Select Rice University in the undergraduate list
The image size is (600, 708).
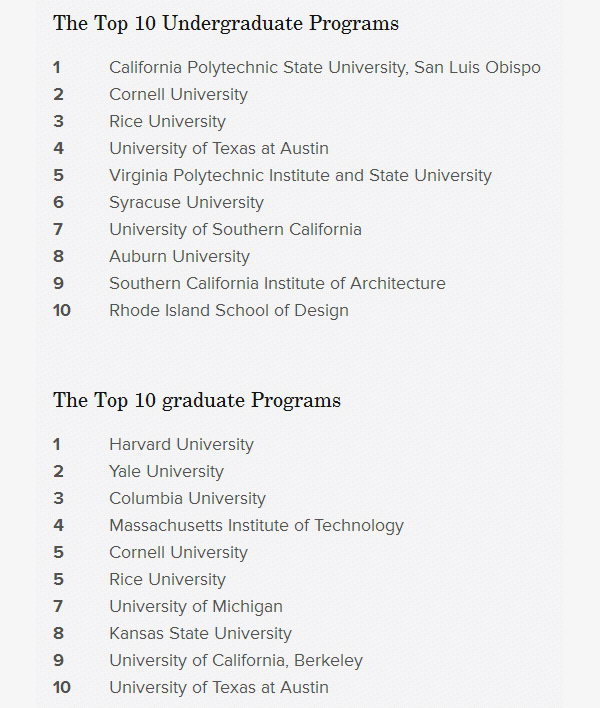point(167,122)
